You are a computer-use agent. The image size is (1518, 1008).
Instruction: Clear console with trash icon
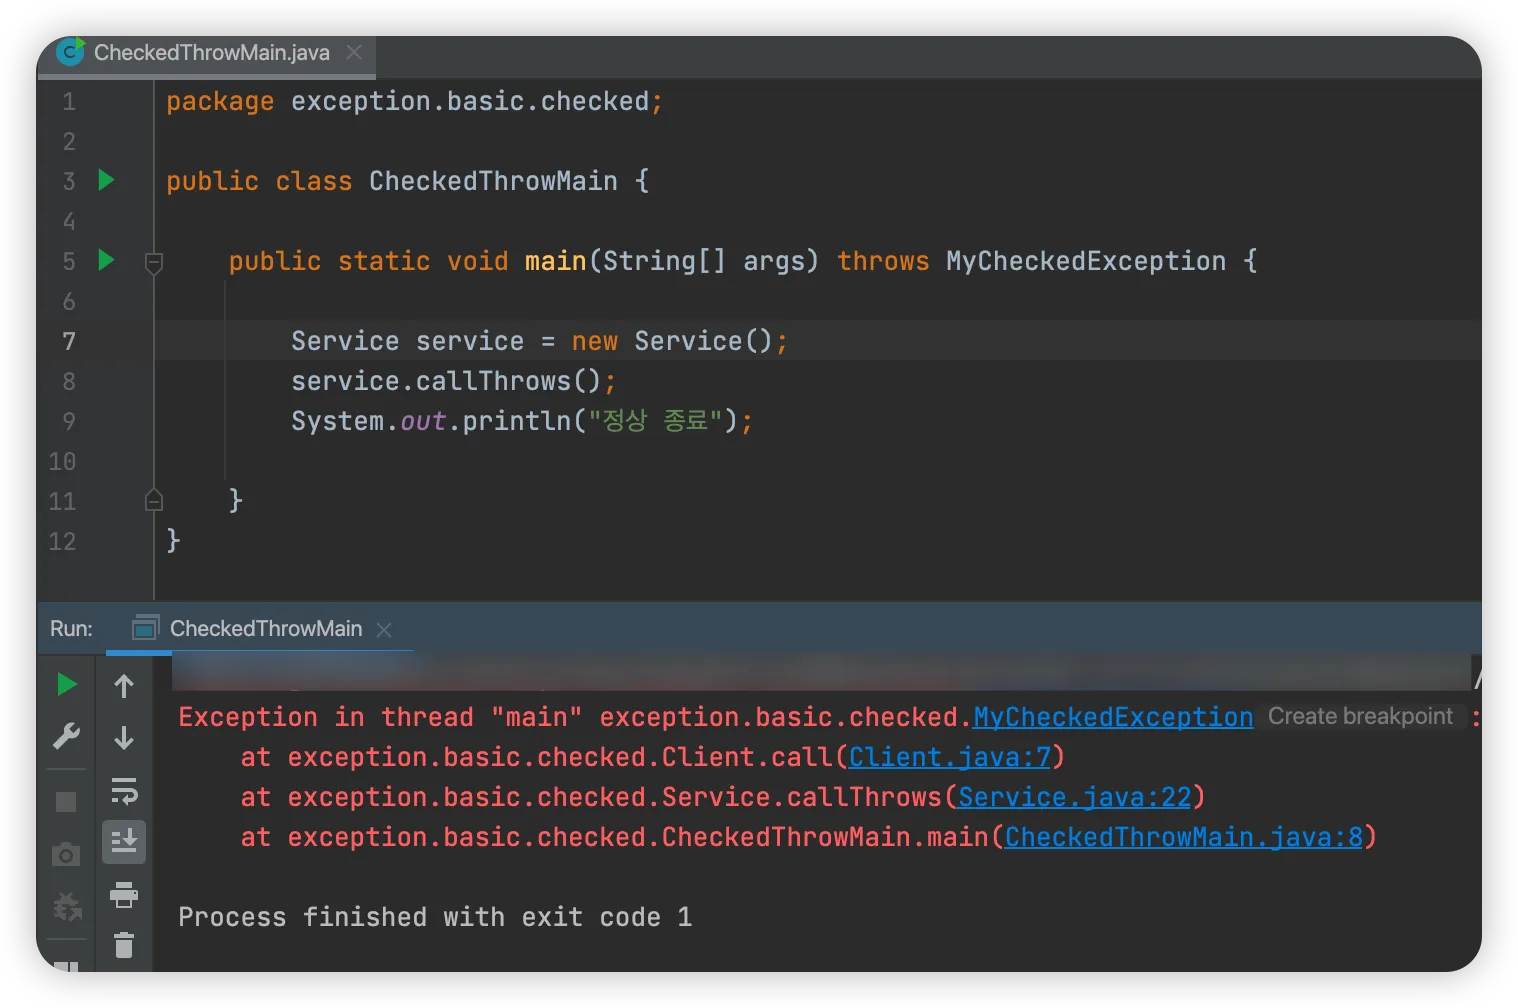click(124, 945)
